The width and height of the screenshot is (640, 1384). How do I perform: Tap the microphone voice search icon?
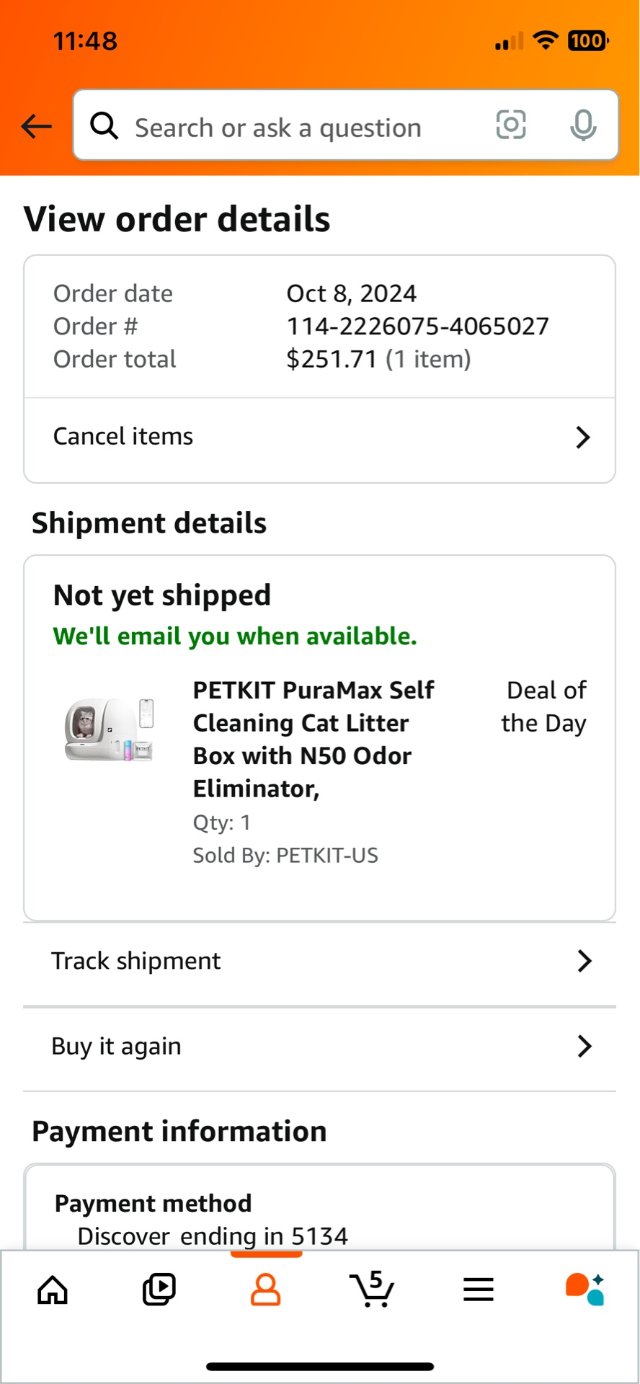tap(582, 125)
